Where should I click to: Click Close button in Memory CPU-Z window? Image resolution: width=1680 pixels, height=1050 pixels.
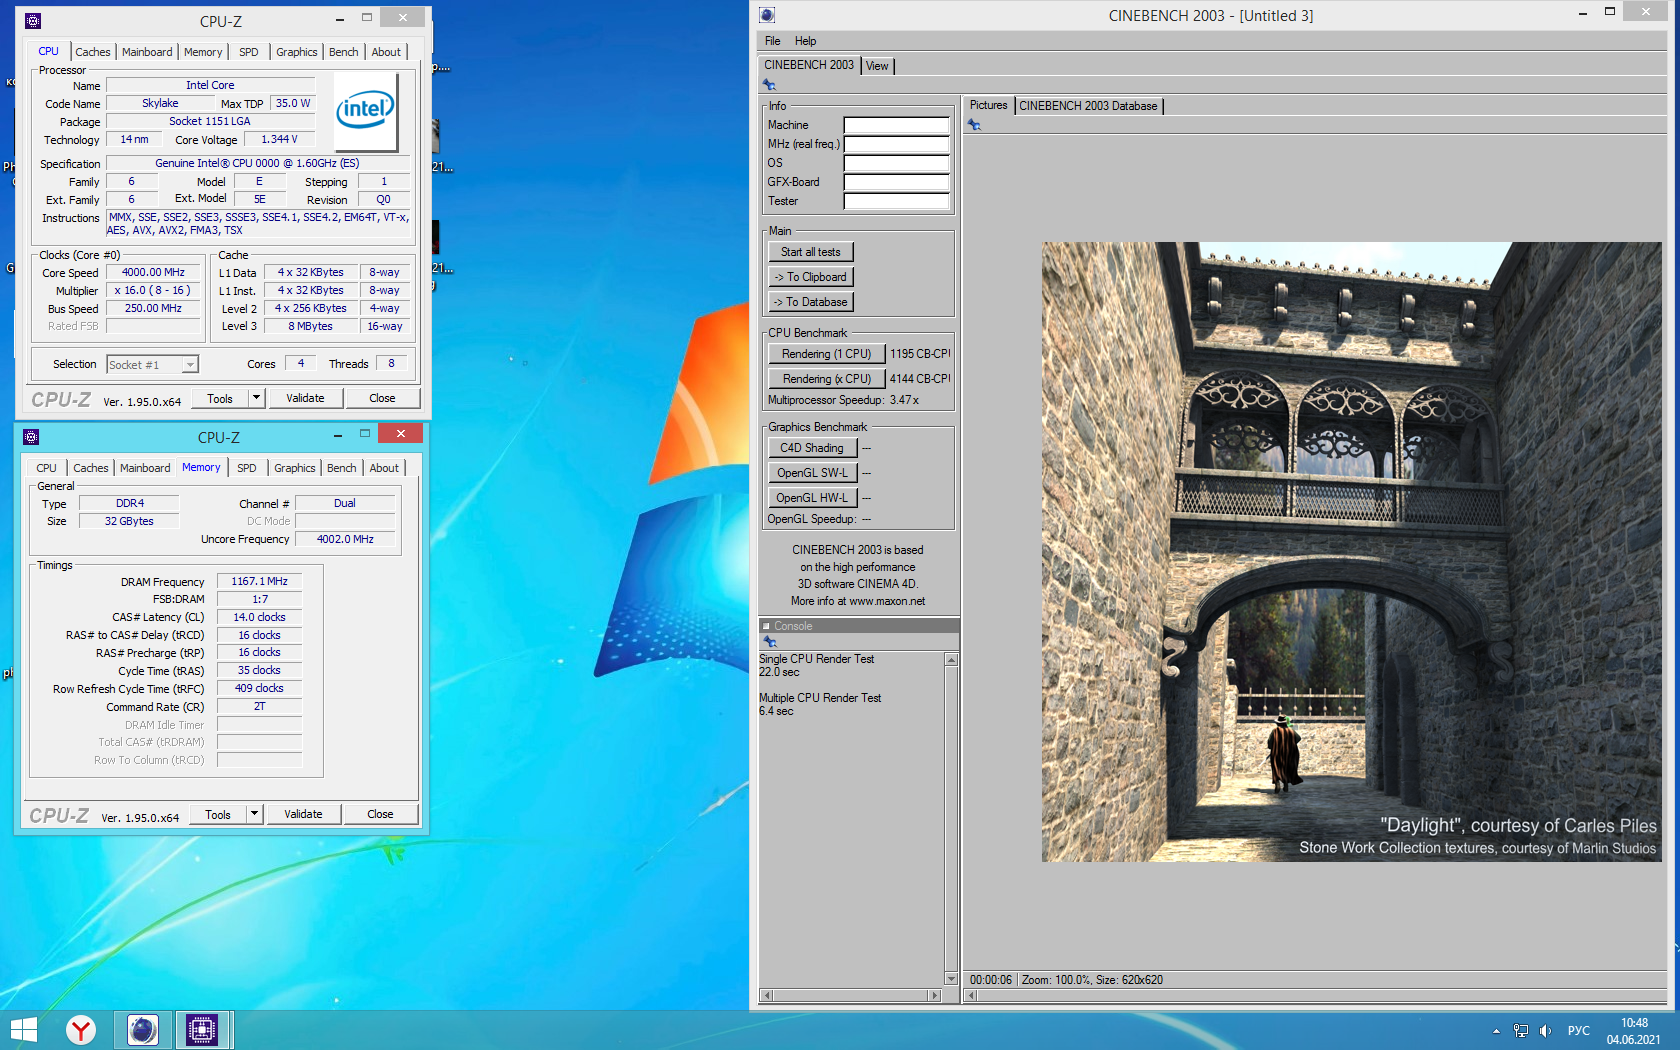pos(380,814)
